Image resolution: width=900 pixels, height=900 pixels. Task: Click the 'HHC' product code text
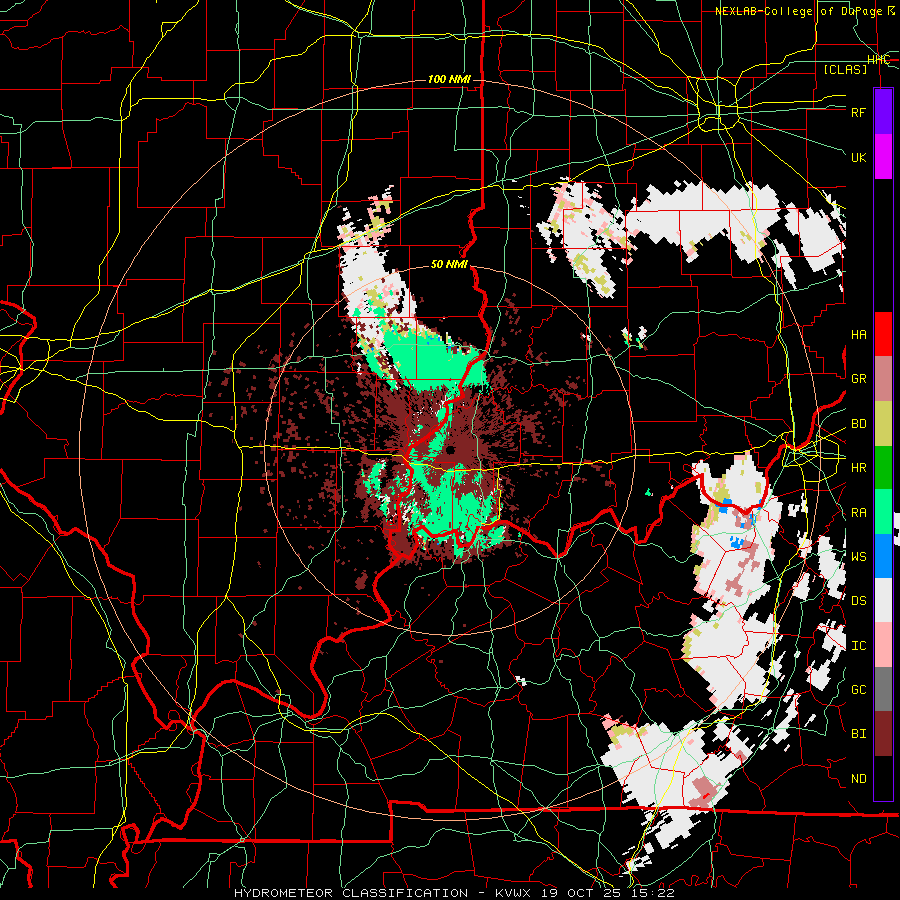[x=878, y=60]
